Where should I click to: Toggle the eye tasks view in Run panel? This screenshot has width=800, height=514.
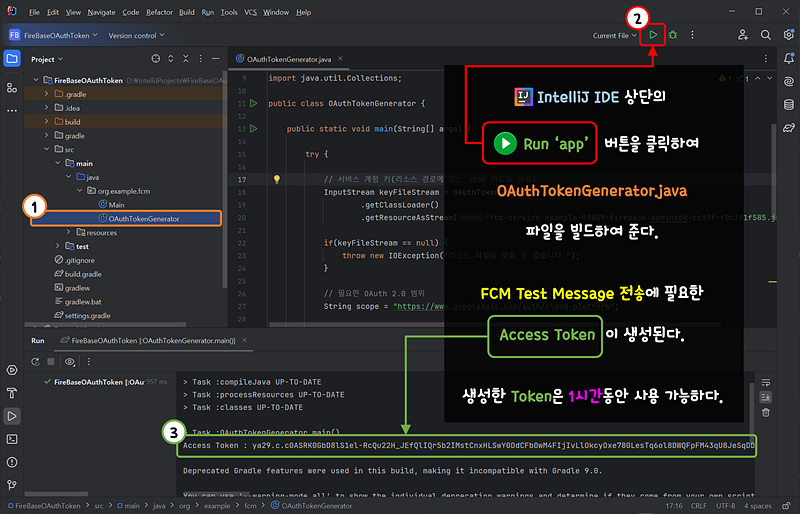coord(70,361)
